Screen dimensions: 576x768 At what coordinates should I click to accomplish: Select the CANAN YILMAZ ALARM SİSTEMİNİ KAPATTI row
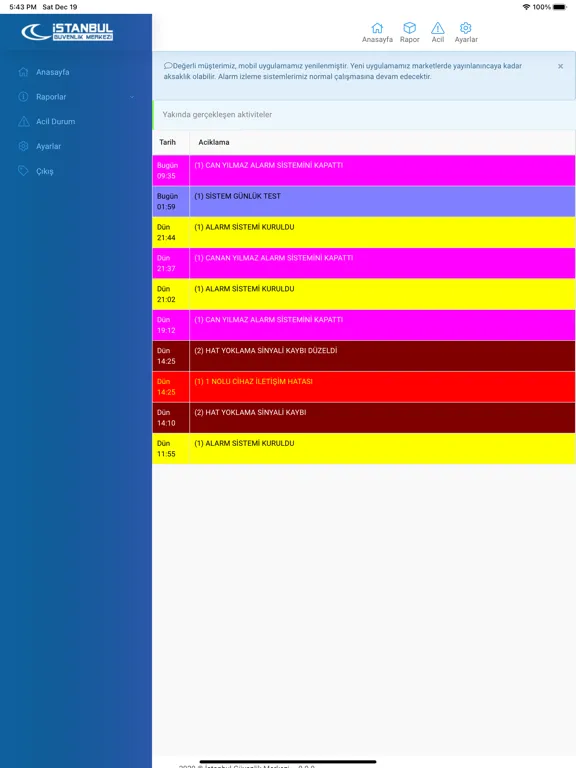(364, 263)
